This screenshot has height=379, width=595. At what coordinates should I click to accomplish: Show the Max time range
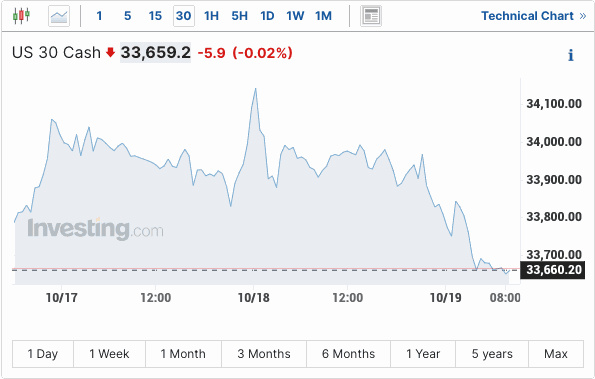pos(556,354)
